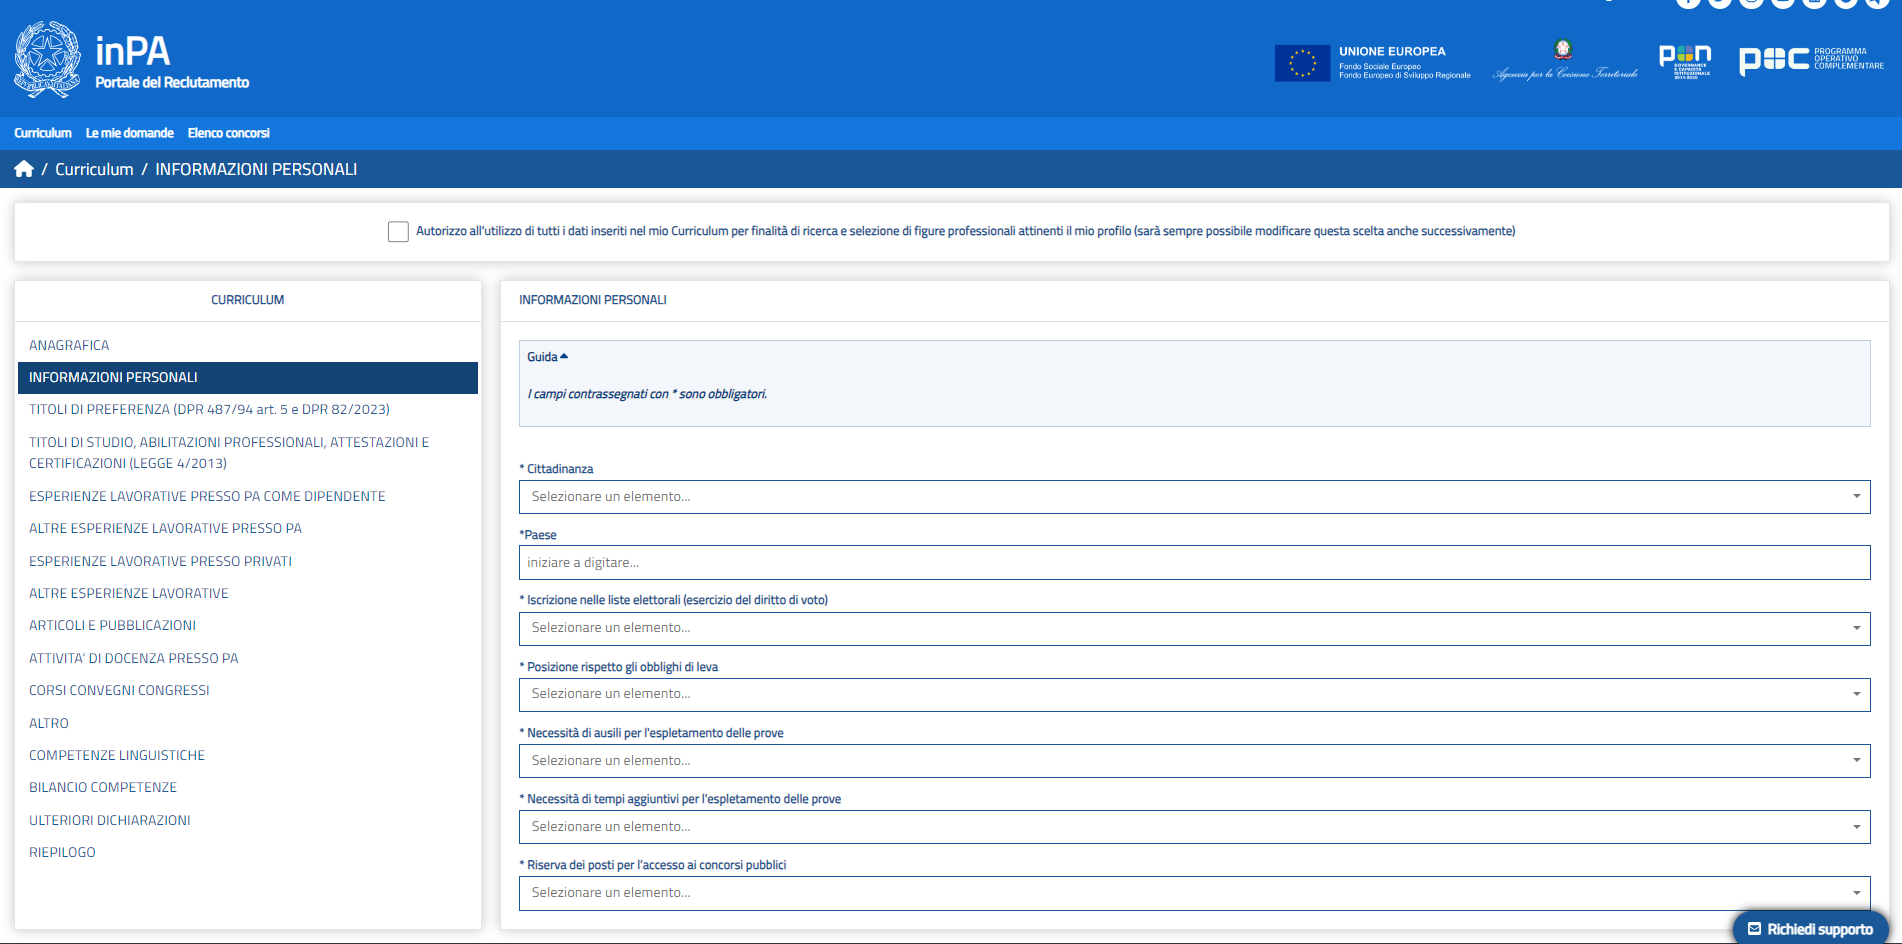Screen dimensions: 1902x944
Task: Click the I campi contrassegnati obbligatori note
Action: point(647,394)
